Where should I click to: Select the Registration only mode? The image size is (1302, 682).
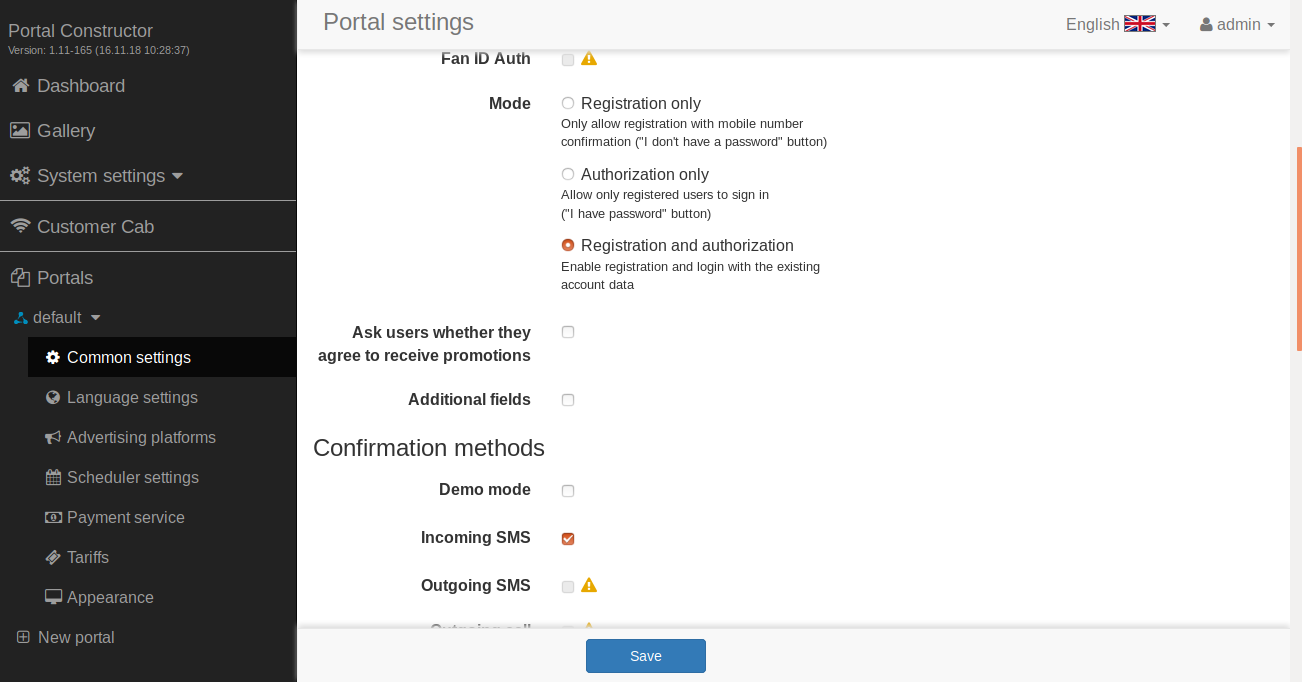(x=568, y=103)
